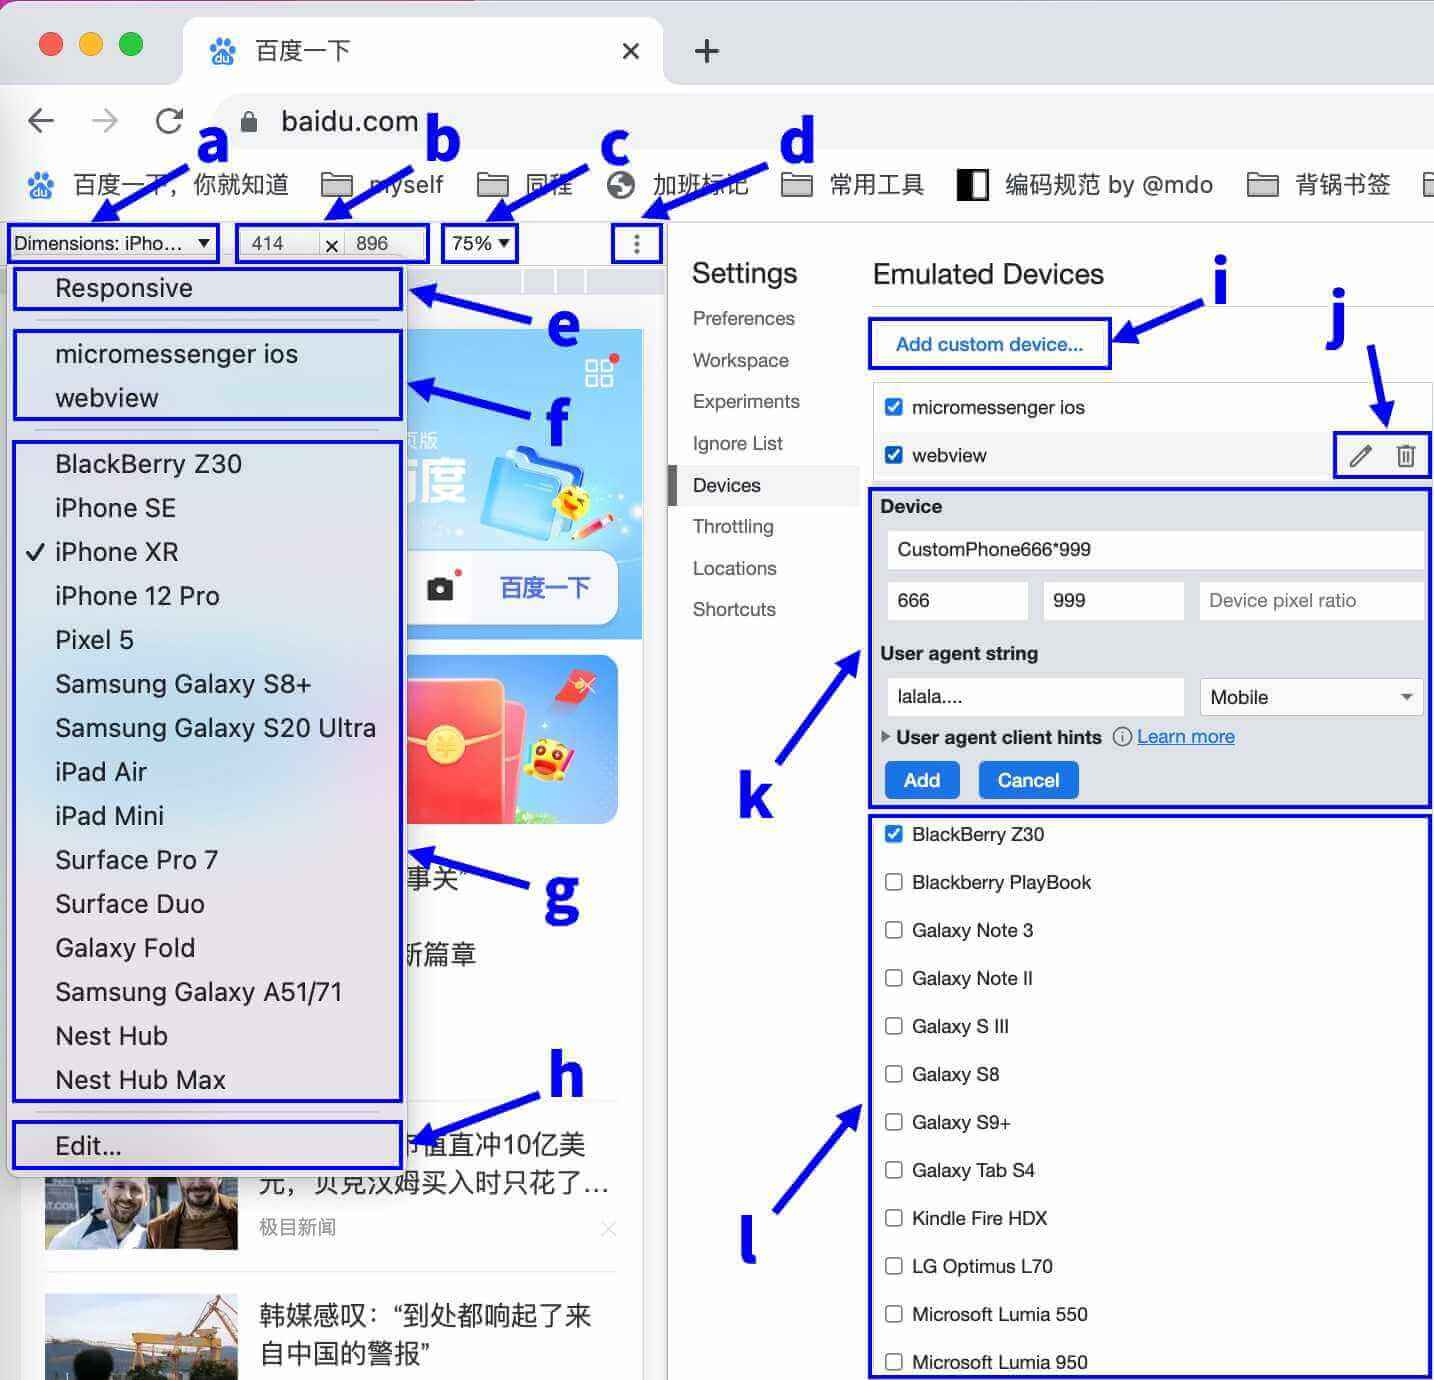Screen dimensions: 1434x1380
Task: Enable the Kindle Fire HDX checkbox
Action: (894, 1218)
